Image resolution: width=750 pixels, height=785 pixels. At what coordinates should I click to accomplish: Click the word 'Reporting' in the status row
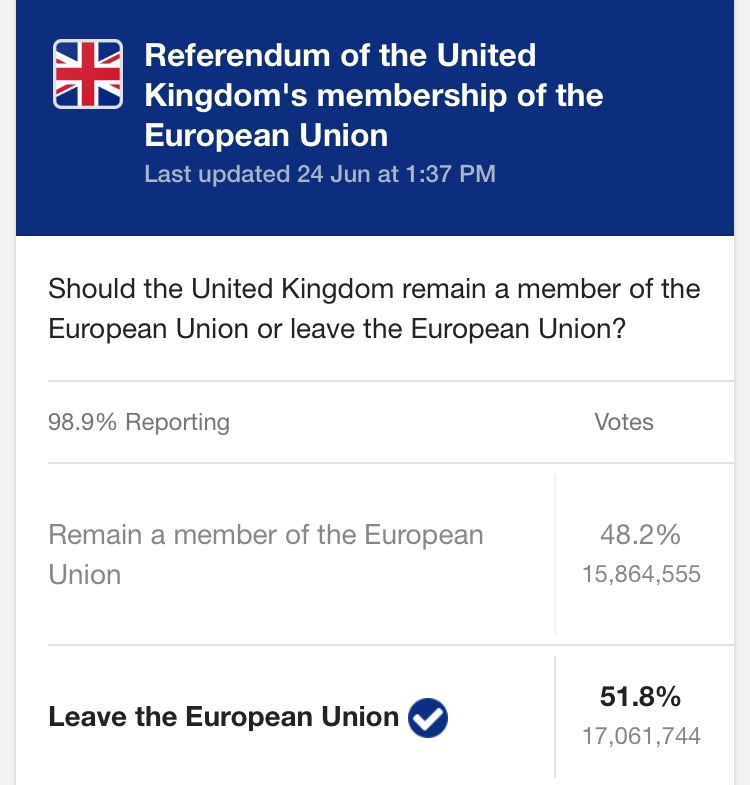[178, 423]
